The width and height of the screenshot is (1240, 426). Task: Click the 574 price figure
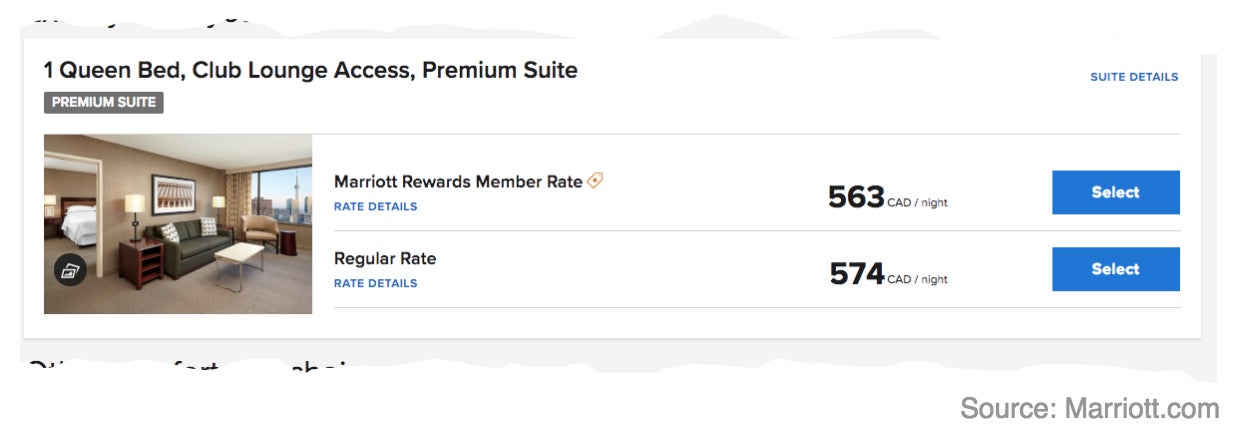tap(857, 273)
